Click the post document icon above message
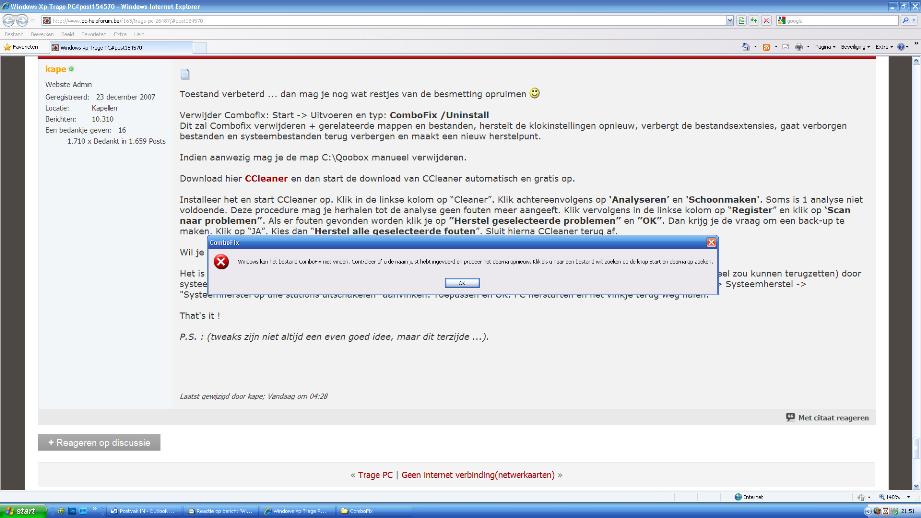Screen dimensions: 921x518 pyautogui.click(x=185, y=74)
